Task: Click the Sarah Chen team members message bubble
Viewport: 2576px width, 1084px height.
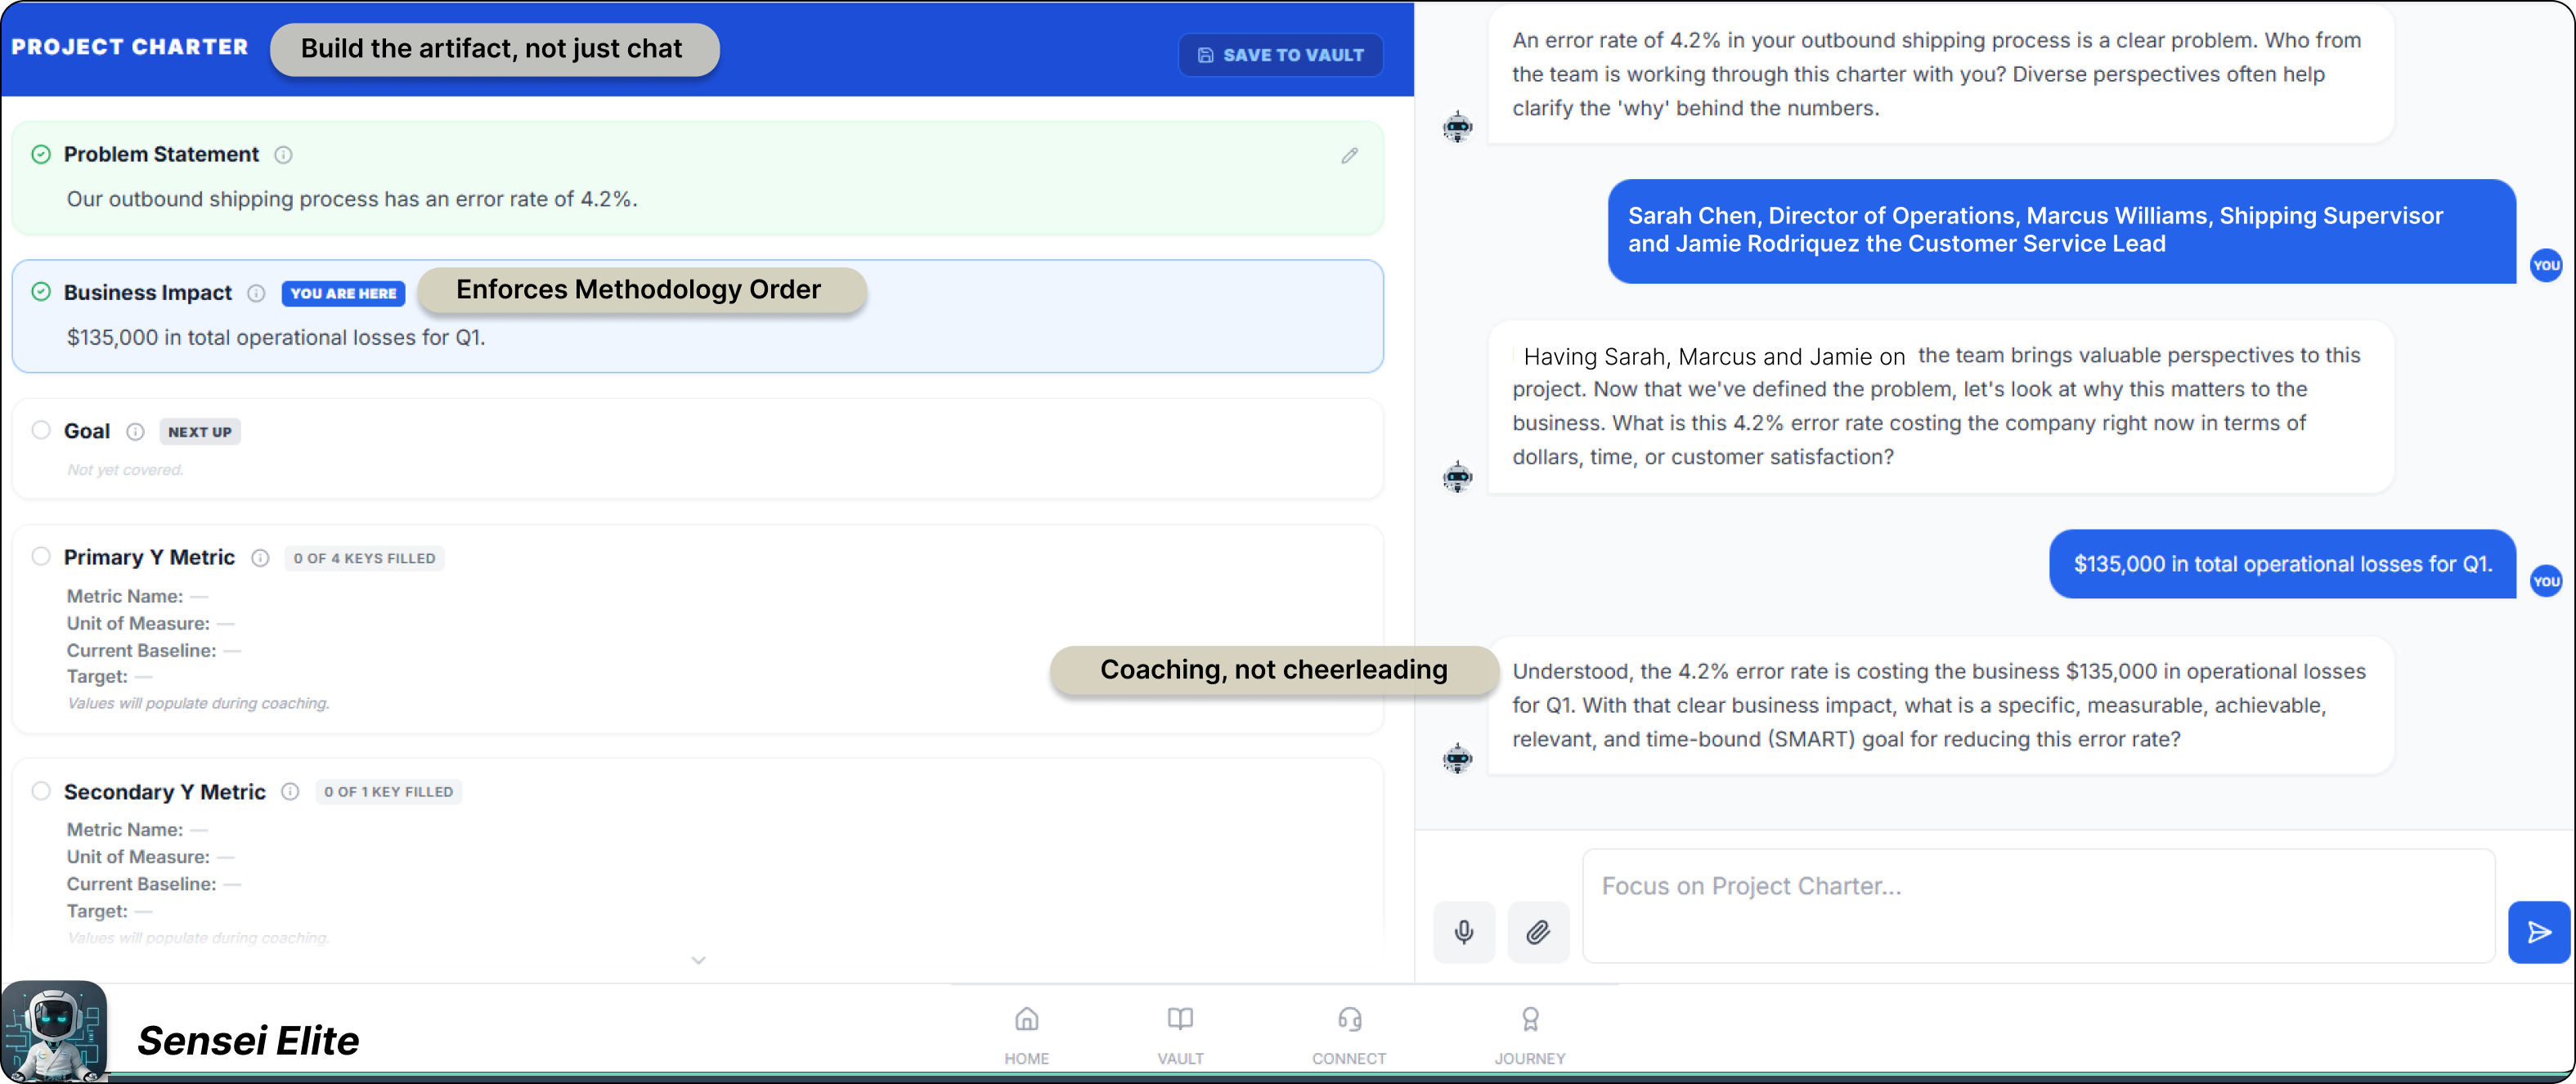Action: pyautogui.click(x=2061, y=231)
